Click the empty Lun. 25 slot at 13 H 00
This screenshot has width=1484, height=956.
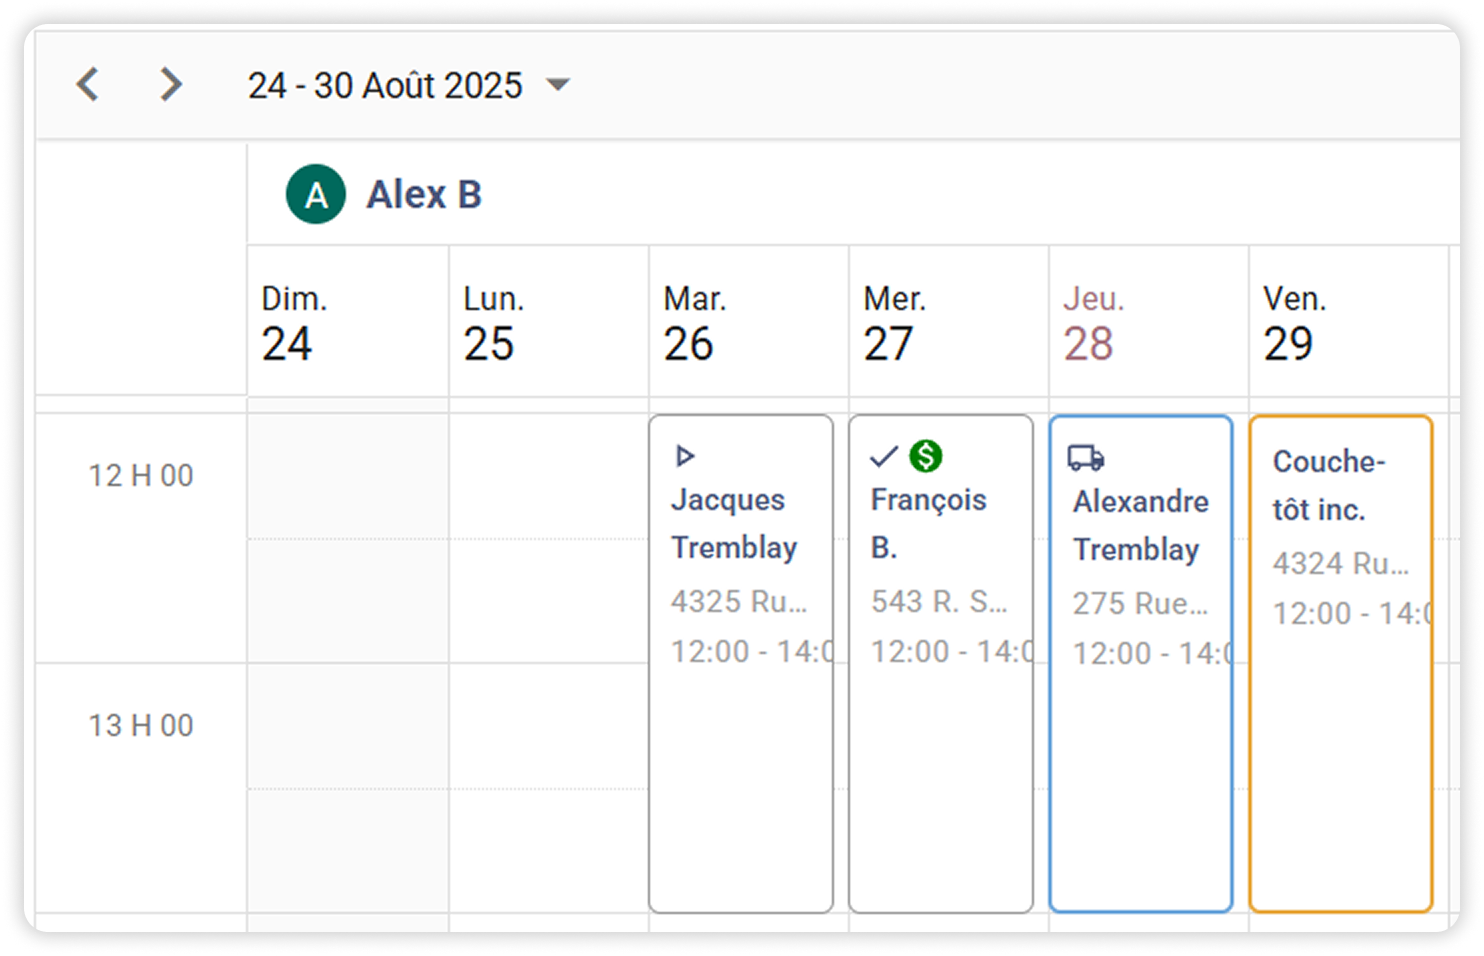pyautogui.click(x=548, y=726)
